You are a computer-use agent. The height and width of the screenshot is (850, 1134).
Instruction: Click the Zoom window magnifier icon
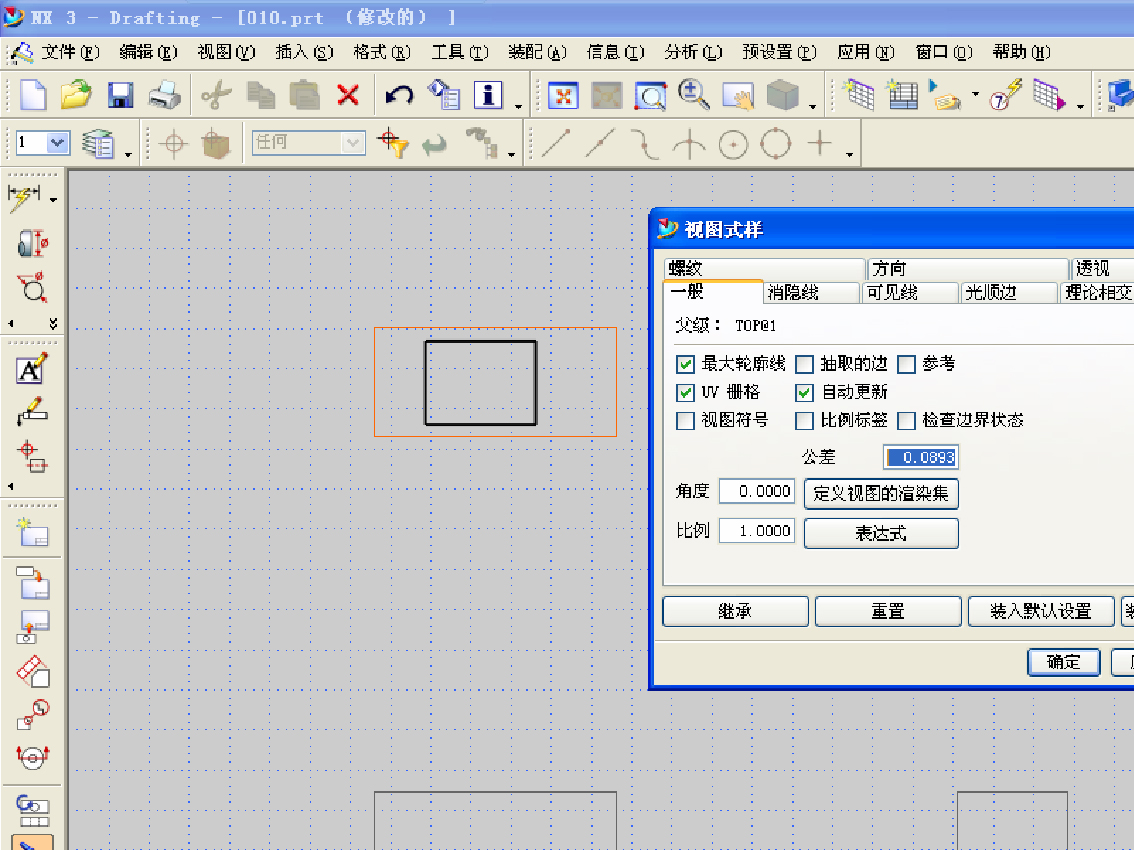pos(650,95)
